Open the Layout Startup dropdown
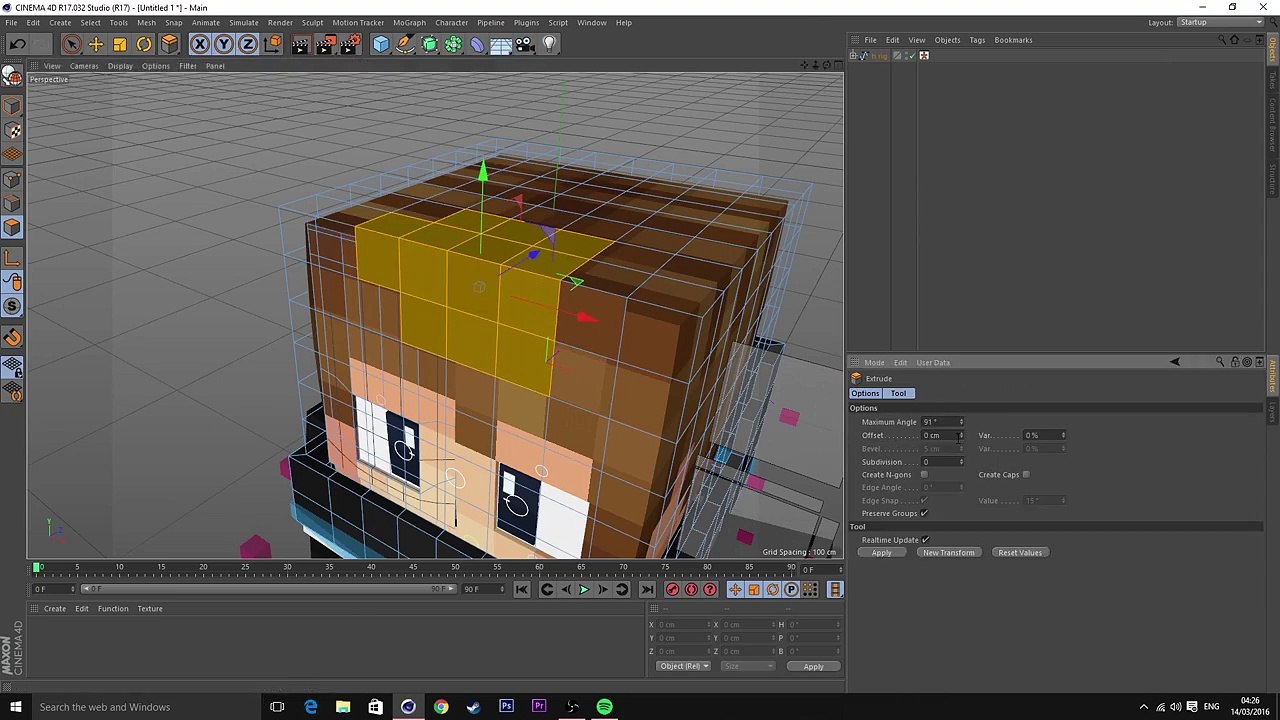 1219,22
